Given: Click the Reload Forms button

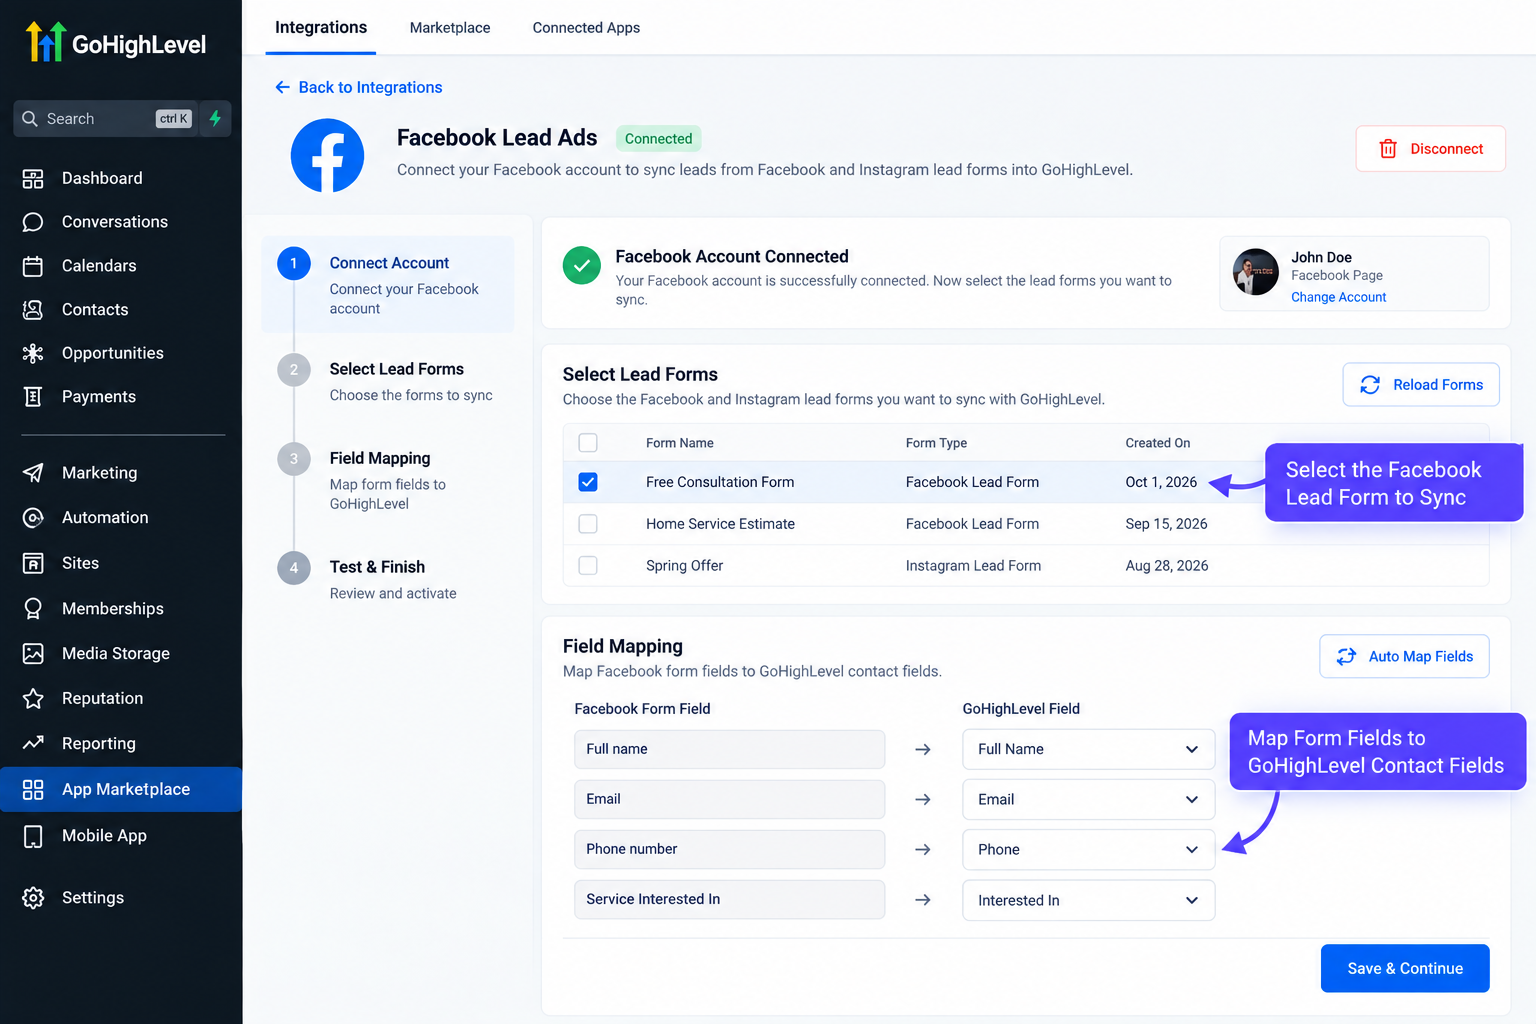Looking at the screenshot, I should [x=1421, y=385].
